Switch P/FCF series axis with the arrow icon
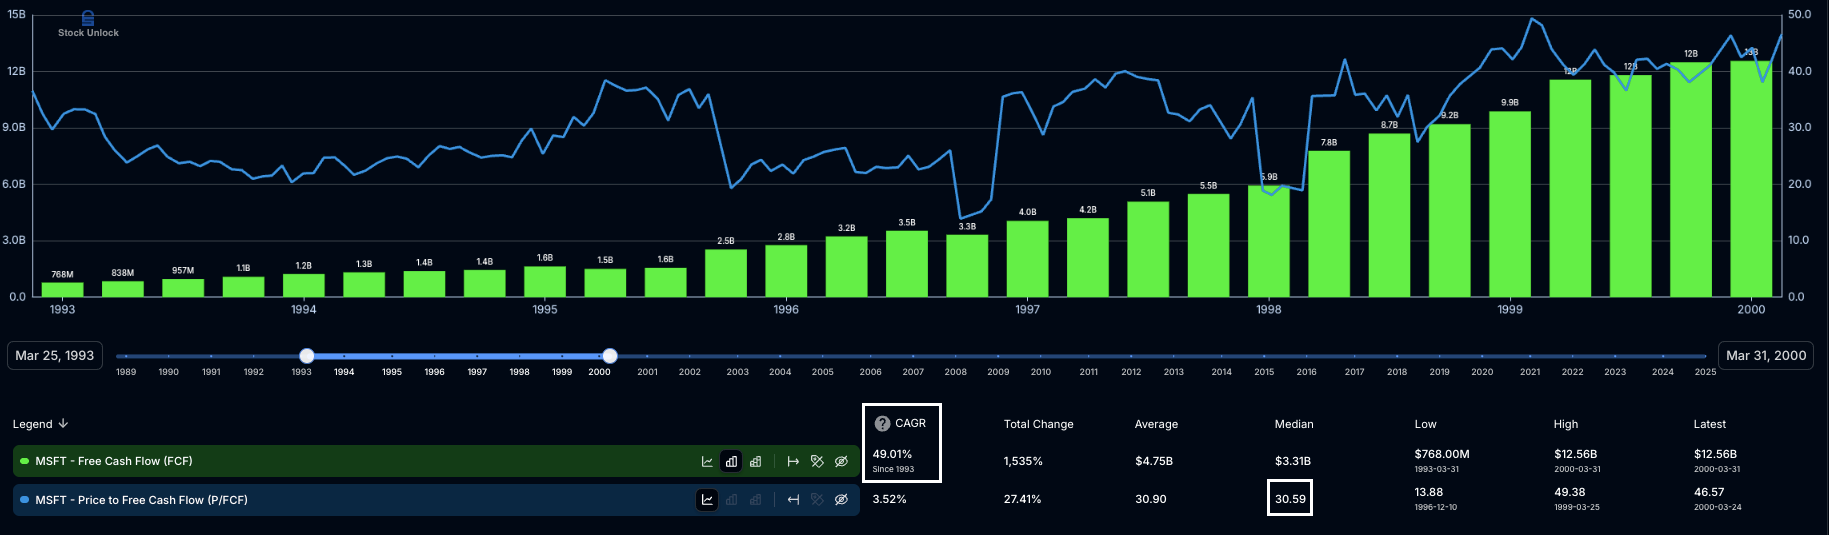This screenshot has width=1829, height=535. 793,499
